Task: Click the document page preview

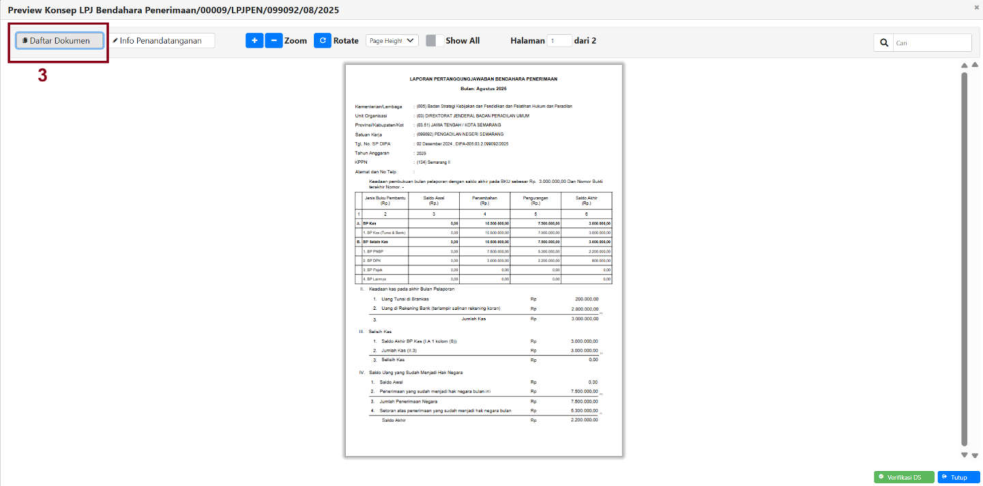Action: (x=483, y=260)
